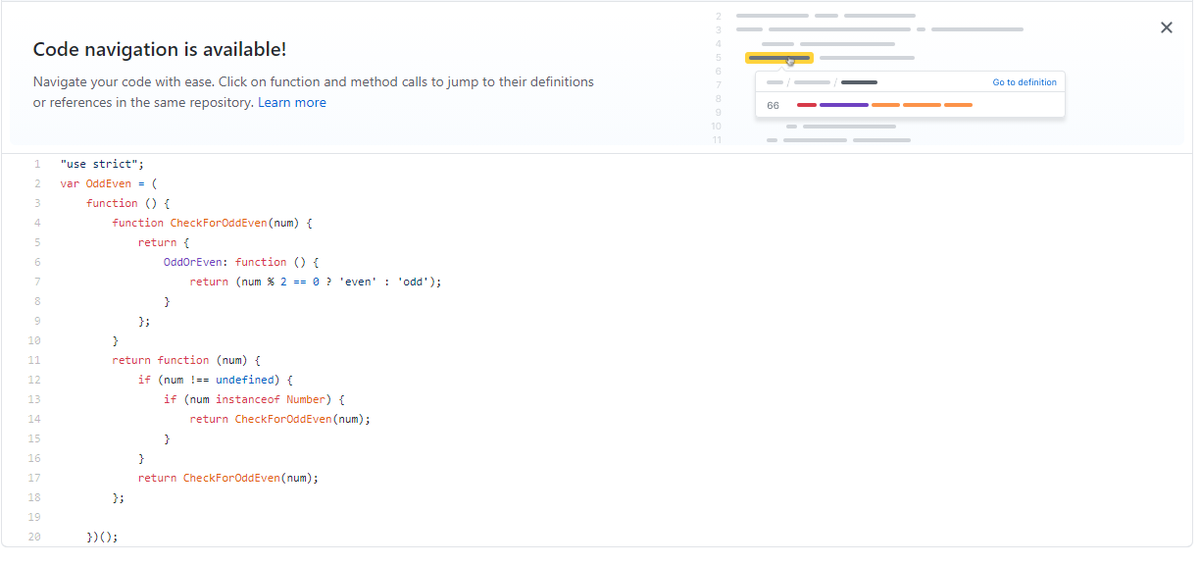Click the function keyword on line 3
Image resolution: width=1200 pixels, height=565 pixels.
(x=112, y=203)
